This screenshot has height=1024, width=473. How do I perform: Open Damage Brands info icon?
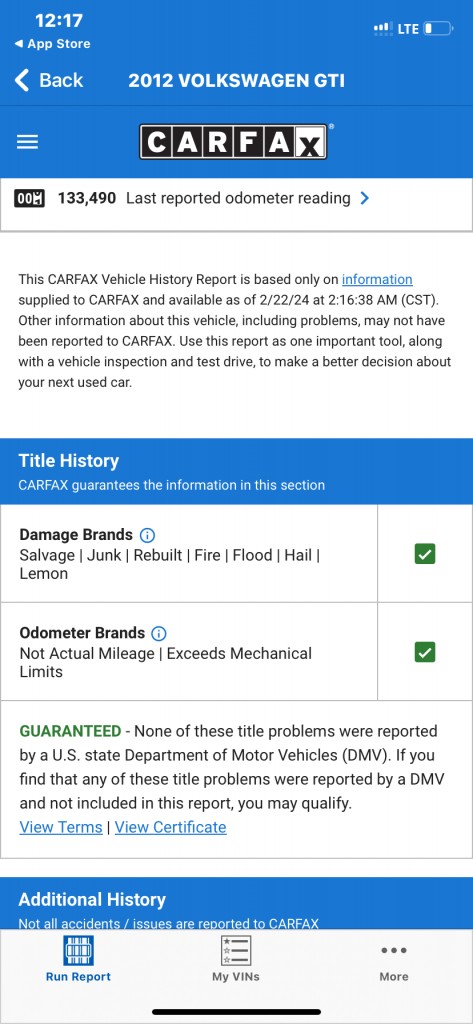(148, 536)
